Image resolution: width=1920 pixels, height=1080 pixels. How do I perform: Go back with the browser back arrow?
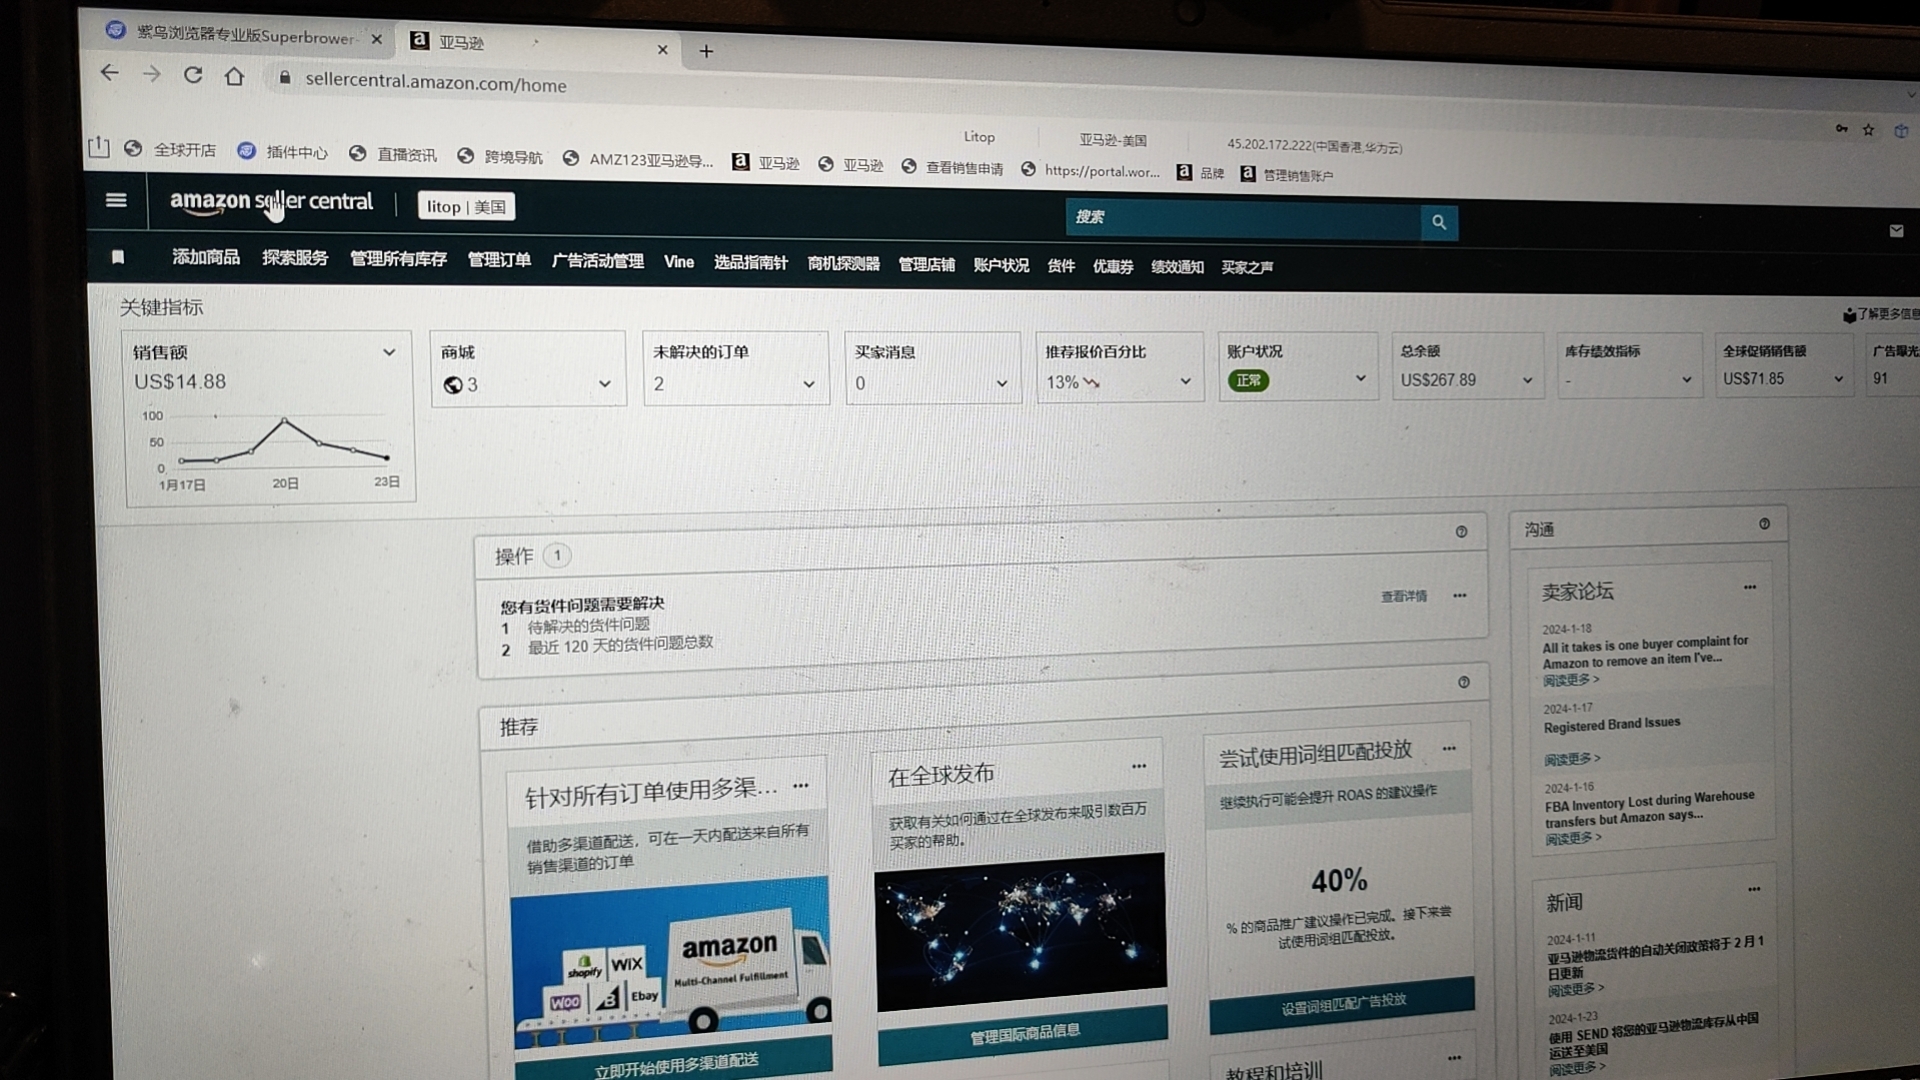coord(110,73)
